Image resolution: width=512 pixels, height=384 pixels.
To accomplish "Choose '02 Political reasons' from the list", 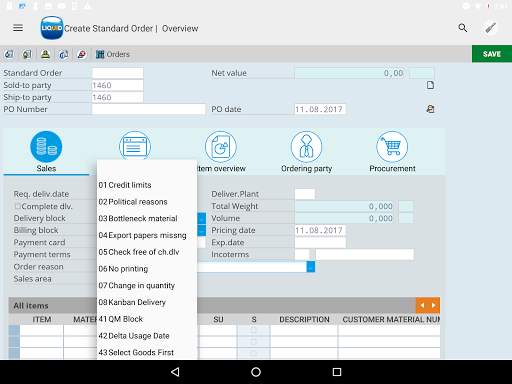I will coord(147,202).
